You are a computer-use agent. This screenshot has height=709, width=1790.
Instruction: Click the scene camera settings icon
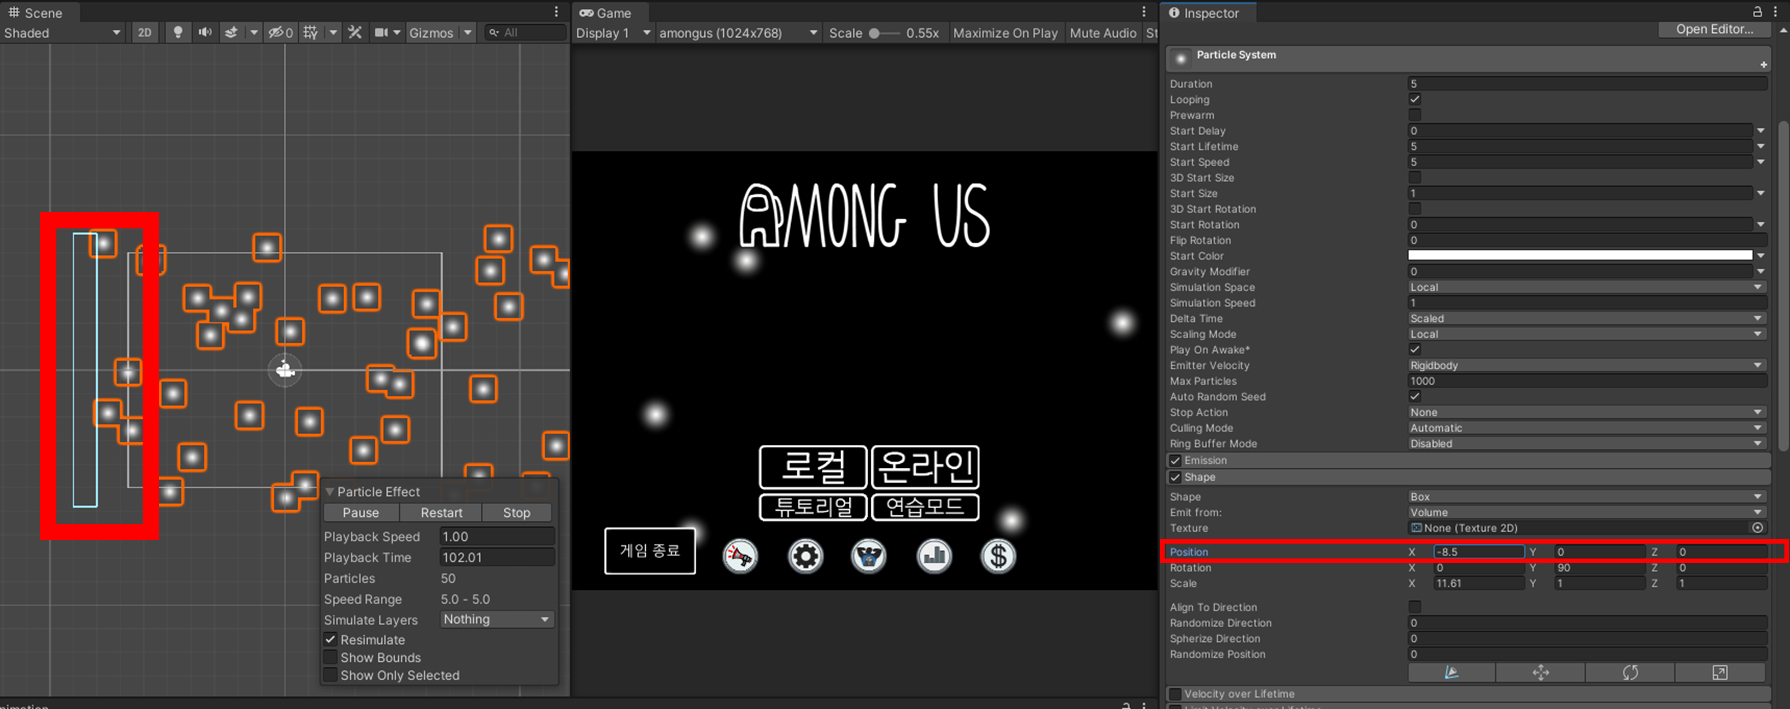(x=381, y=32)
